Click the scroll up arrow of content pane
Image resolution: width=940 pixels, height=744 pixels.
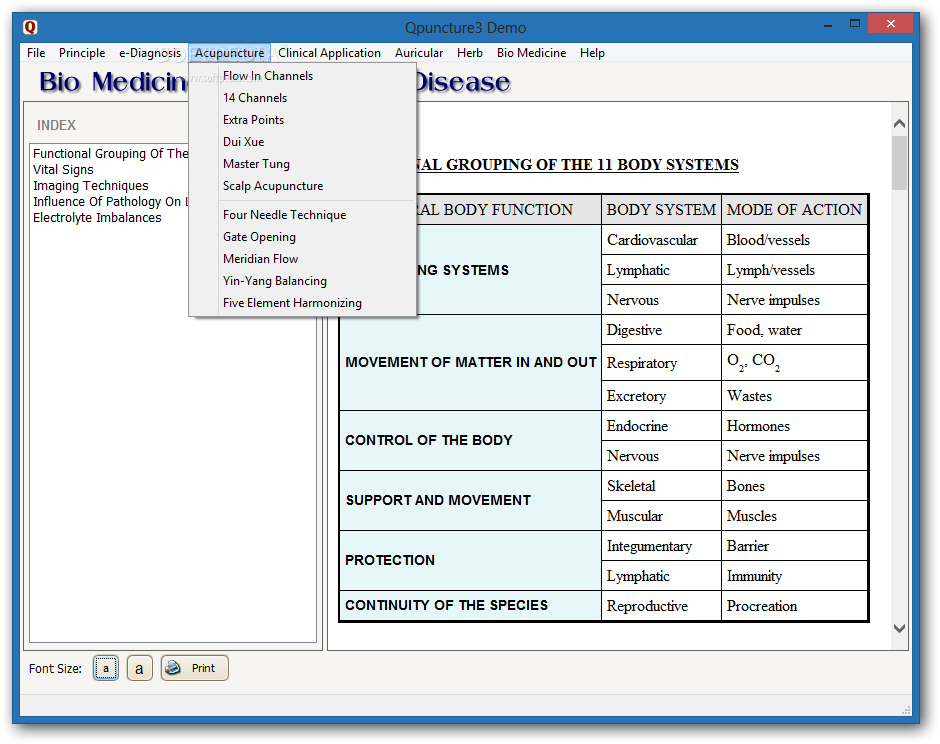[899, 124]
